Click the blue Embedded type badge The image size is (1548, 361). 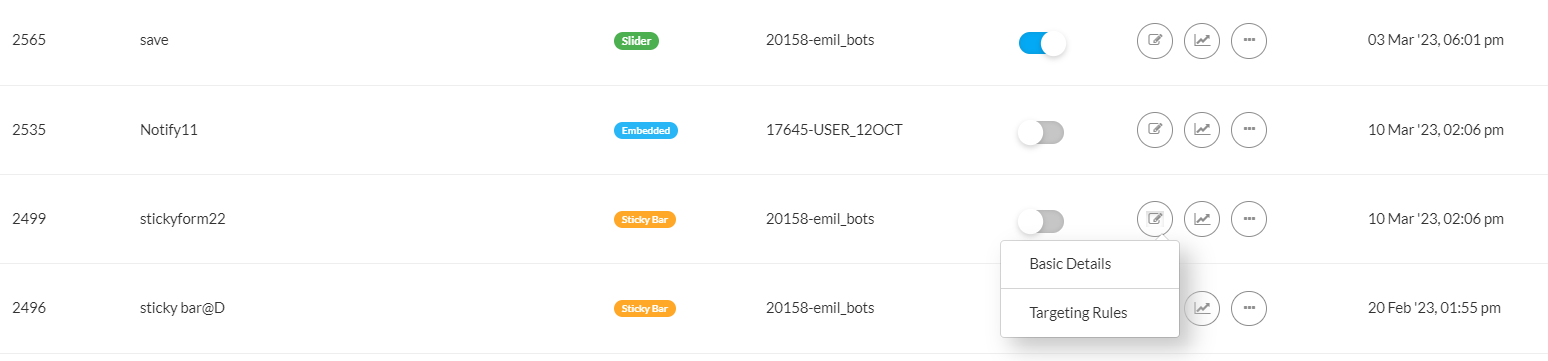tap(645, 130)
